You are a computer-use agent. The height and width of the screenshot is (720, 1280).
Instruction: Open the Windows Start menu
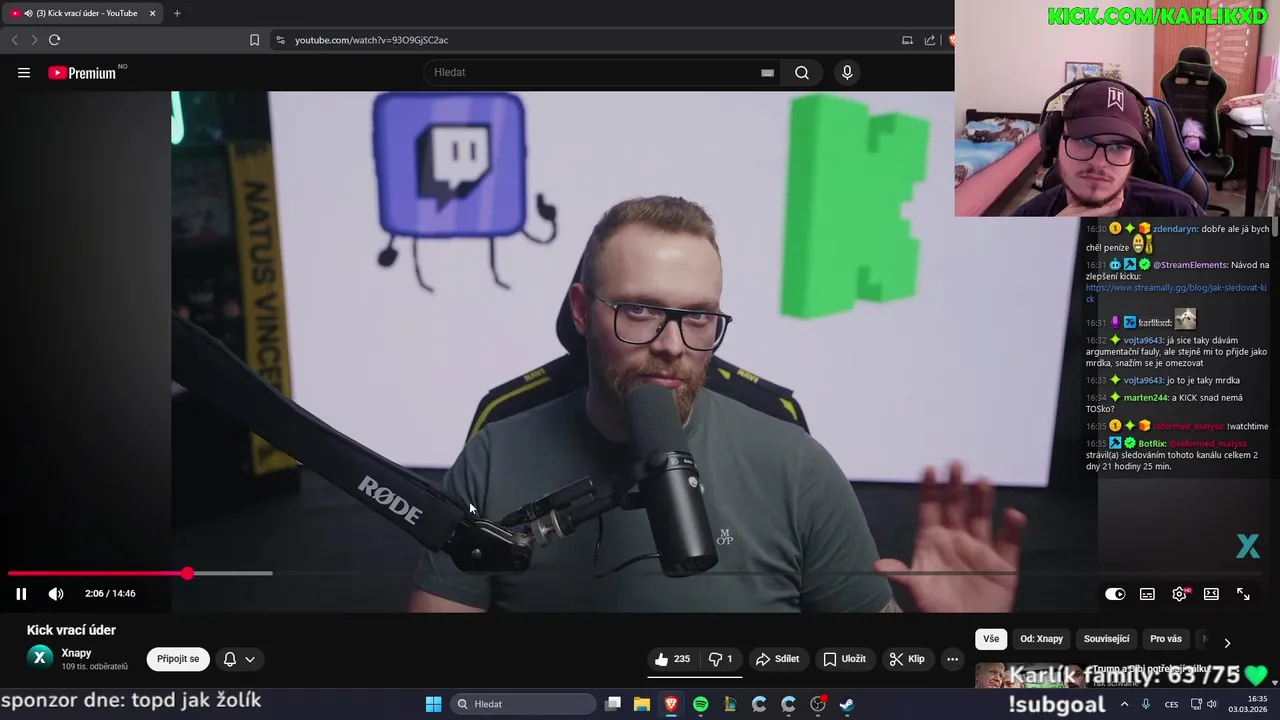(433, 704)
